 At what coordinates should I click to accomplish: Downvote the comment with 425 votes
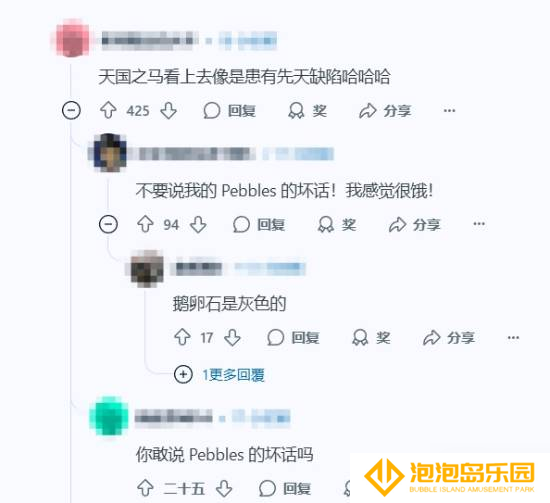tap(169, 111)
